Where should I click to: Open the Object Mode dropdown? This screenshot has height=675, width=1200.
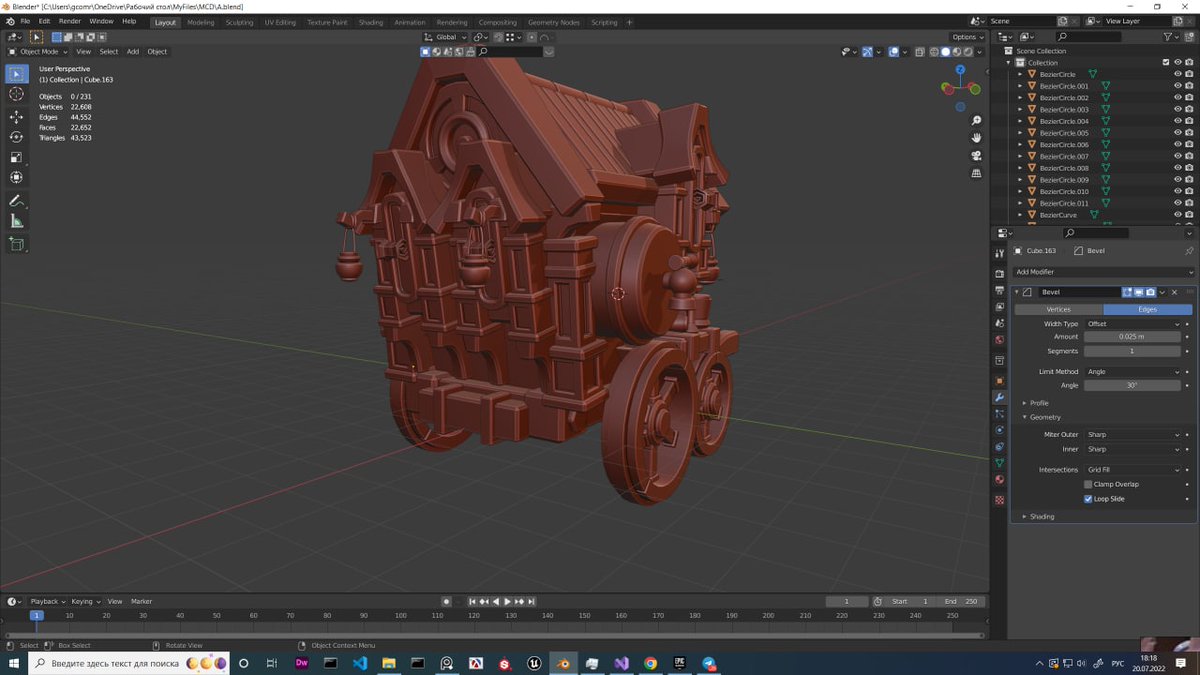coord(38,52)
